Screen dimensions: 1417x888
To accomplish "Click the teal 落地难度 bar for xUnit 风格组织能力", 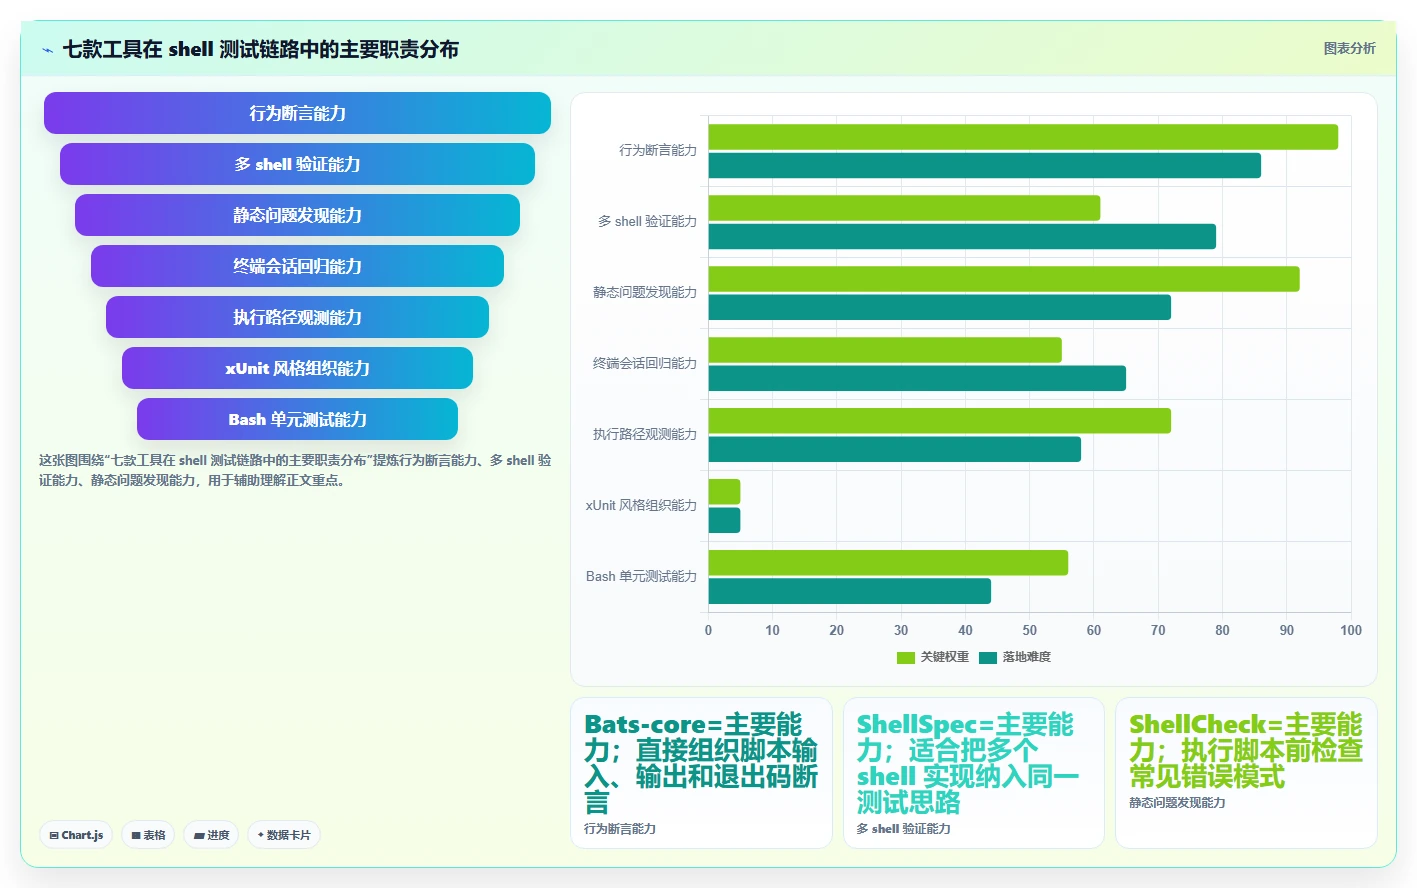I will pos(724,521).
